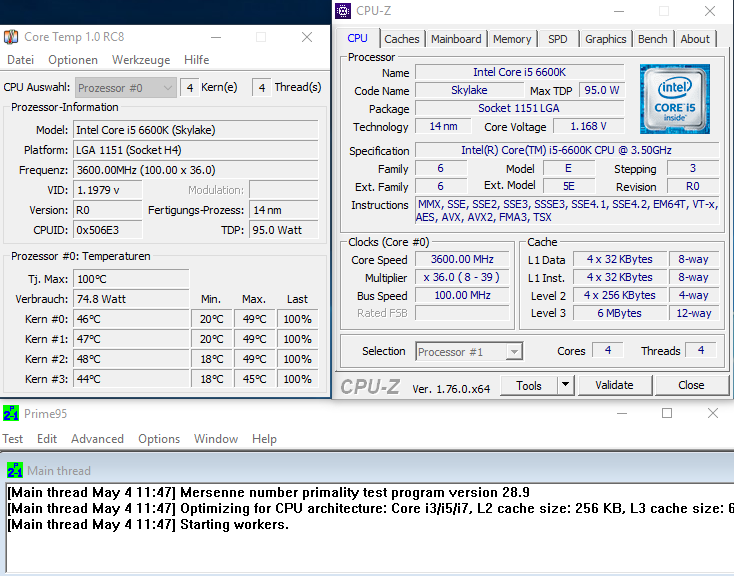
Task: Click the Prime95 title bar icon
Action: click(x=11, y=414)
